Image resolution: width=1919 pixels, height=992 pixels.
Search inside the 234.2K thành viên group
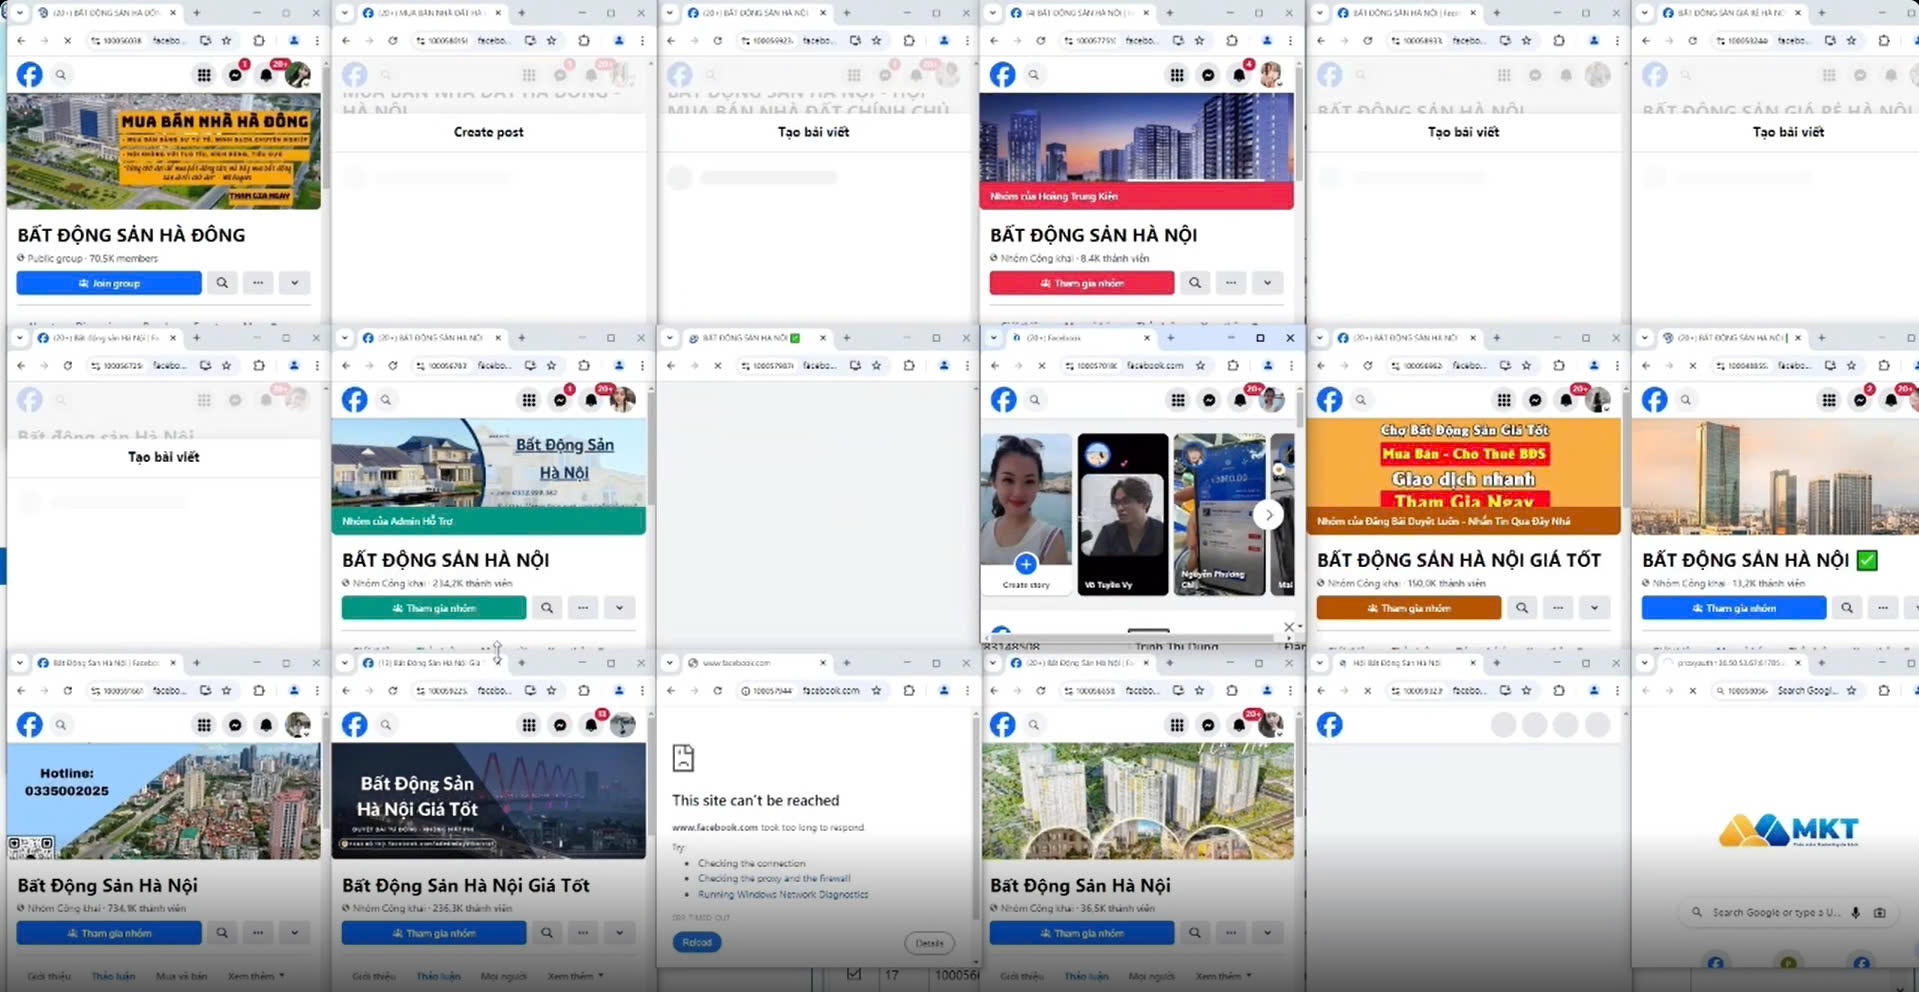[547, 608]
